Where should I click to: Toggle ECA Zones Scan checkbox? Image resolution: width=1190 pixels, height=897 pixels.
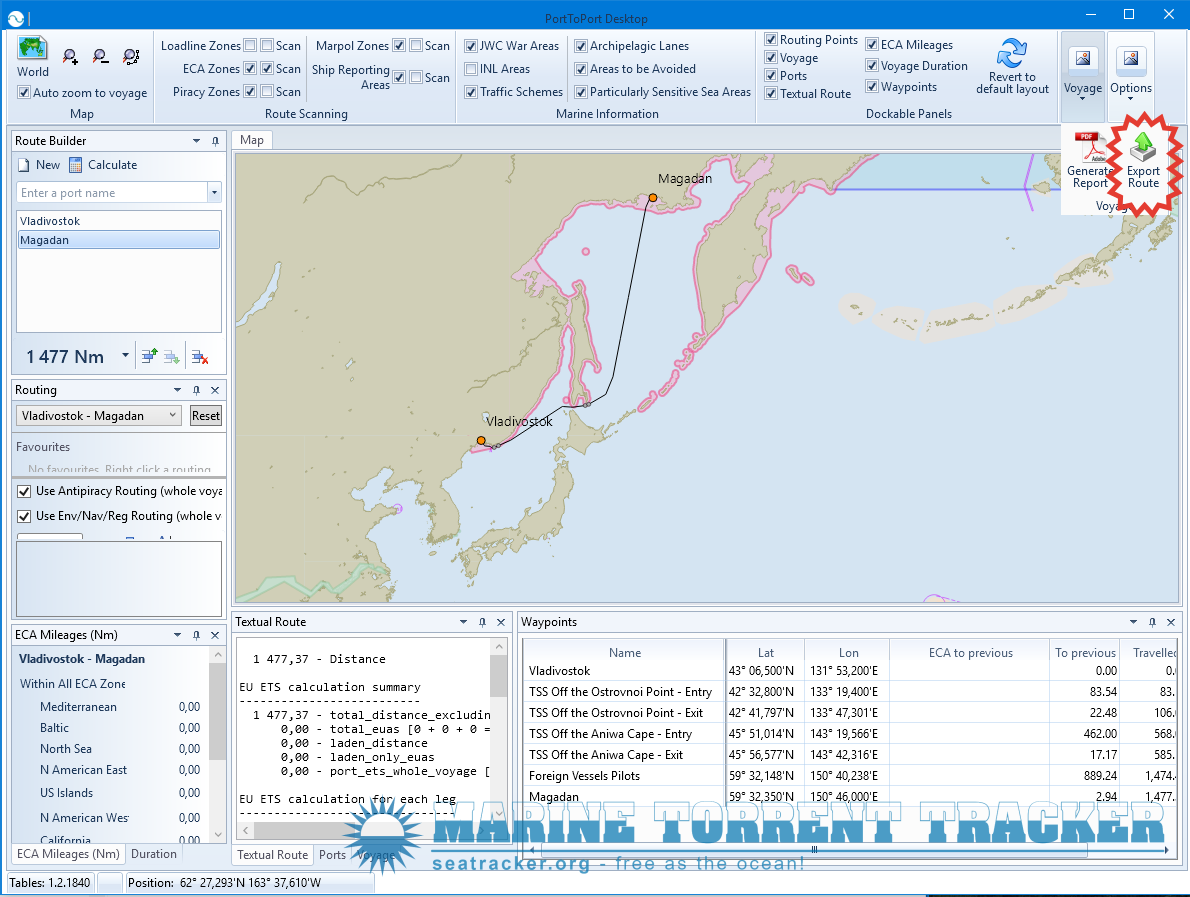pyautogui.click(x=267, y=68)
